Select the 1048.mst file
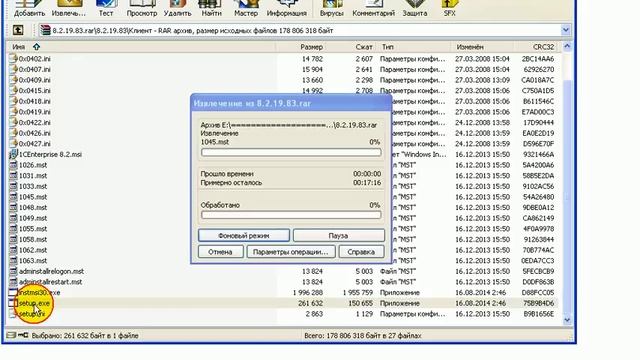Image resolution: width=640 pixels, height=360 pixels. [33, 207]
